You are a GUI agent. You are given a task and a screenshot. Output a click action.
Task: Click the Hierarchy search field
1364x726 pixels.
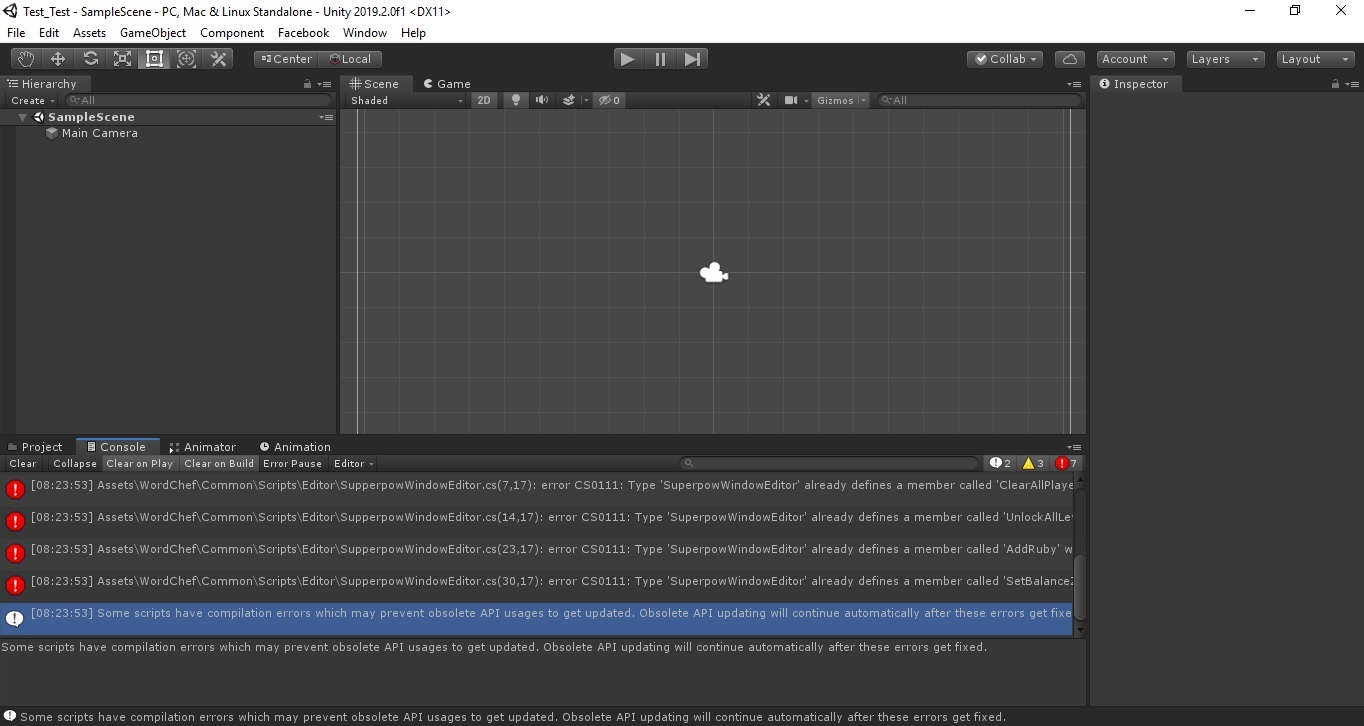198,100
